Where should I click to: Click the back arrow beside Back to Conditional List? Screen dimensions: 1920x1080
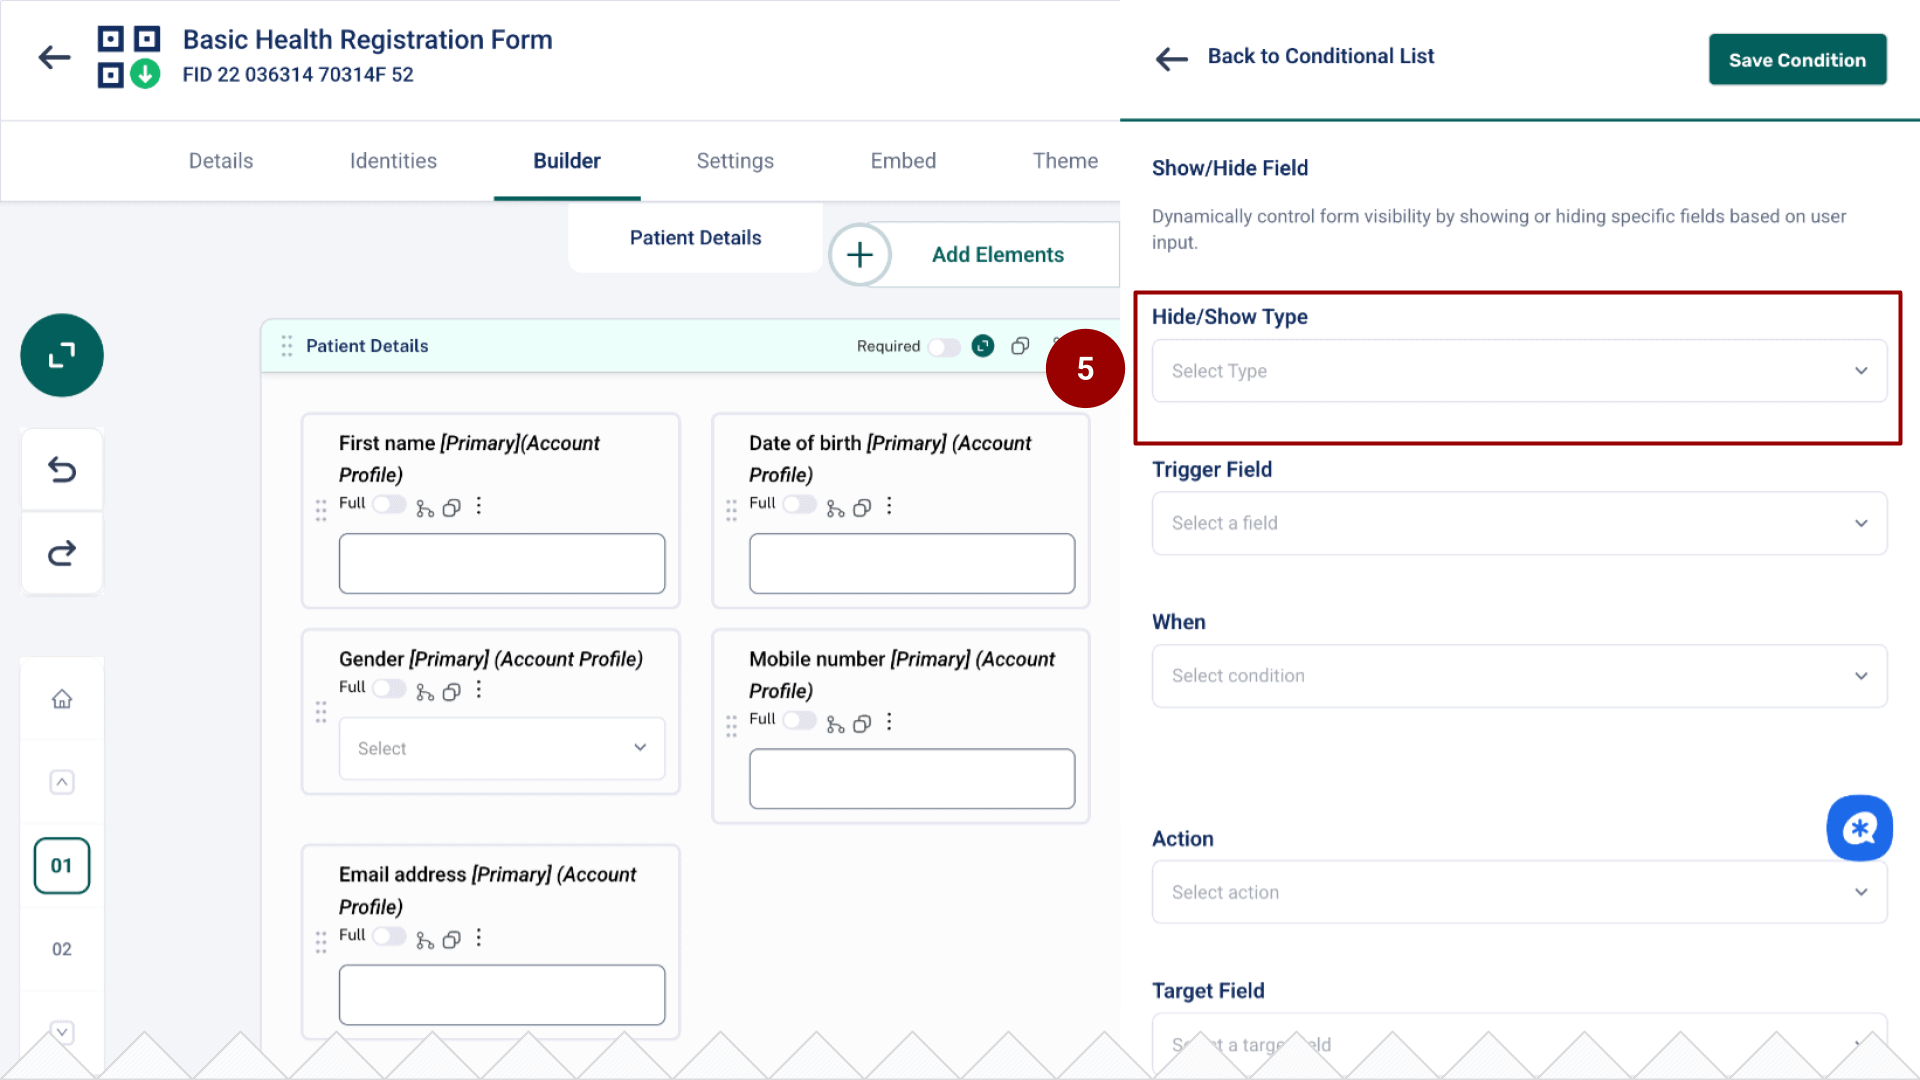tap(1171, 59)
